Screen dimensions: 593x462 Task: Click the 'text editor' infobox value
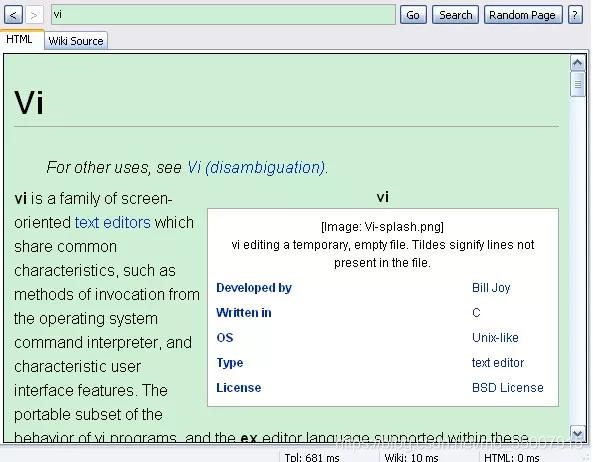[498, 363]
